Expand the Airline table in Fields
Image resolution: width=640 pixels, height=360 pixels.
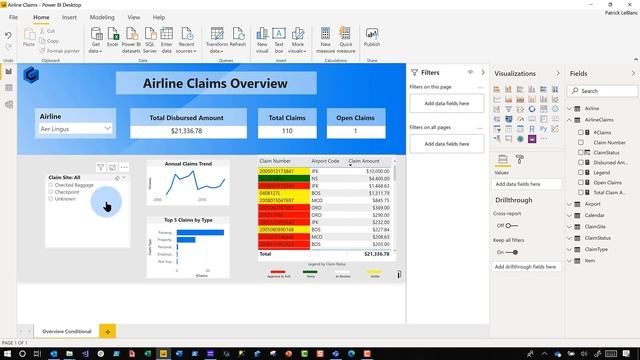[570, 109]
